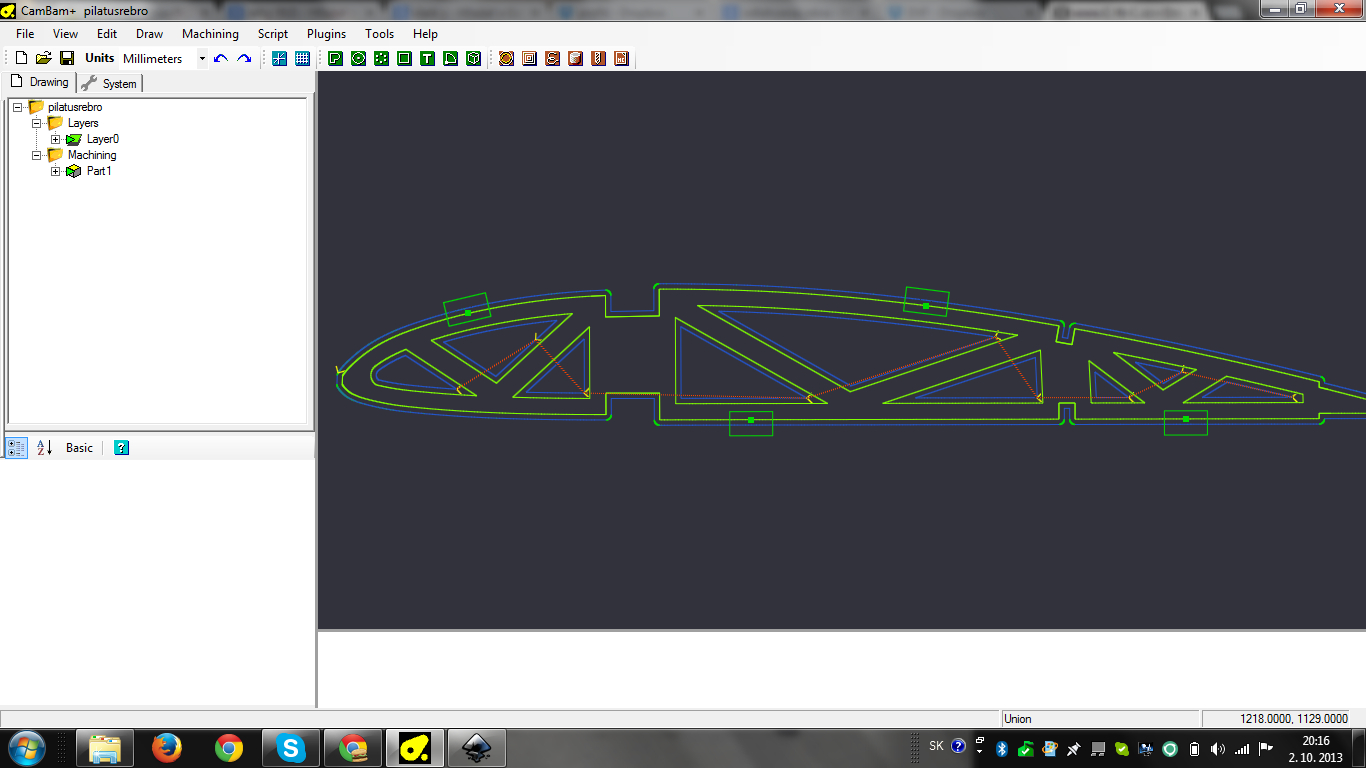Launch Firefox from the taskbar
Viewport: 1366px width, 768px height.
(167, 748)
